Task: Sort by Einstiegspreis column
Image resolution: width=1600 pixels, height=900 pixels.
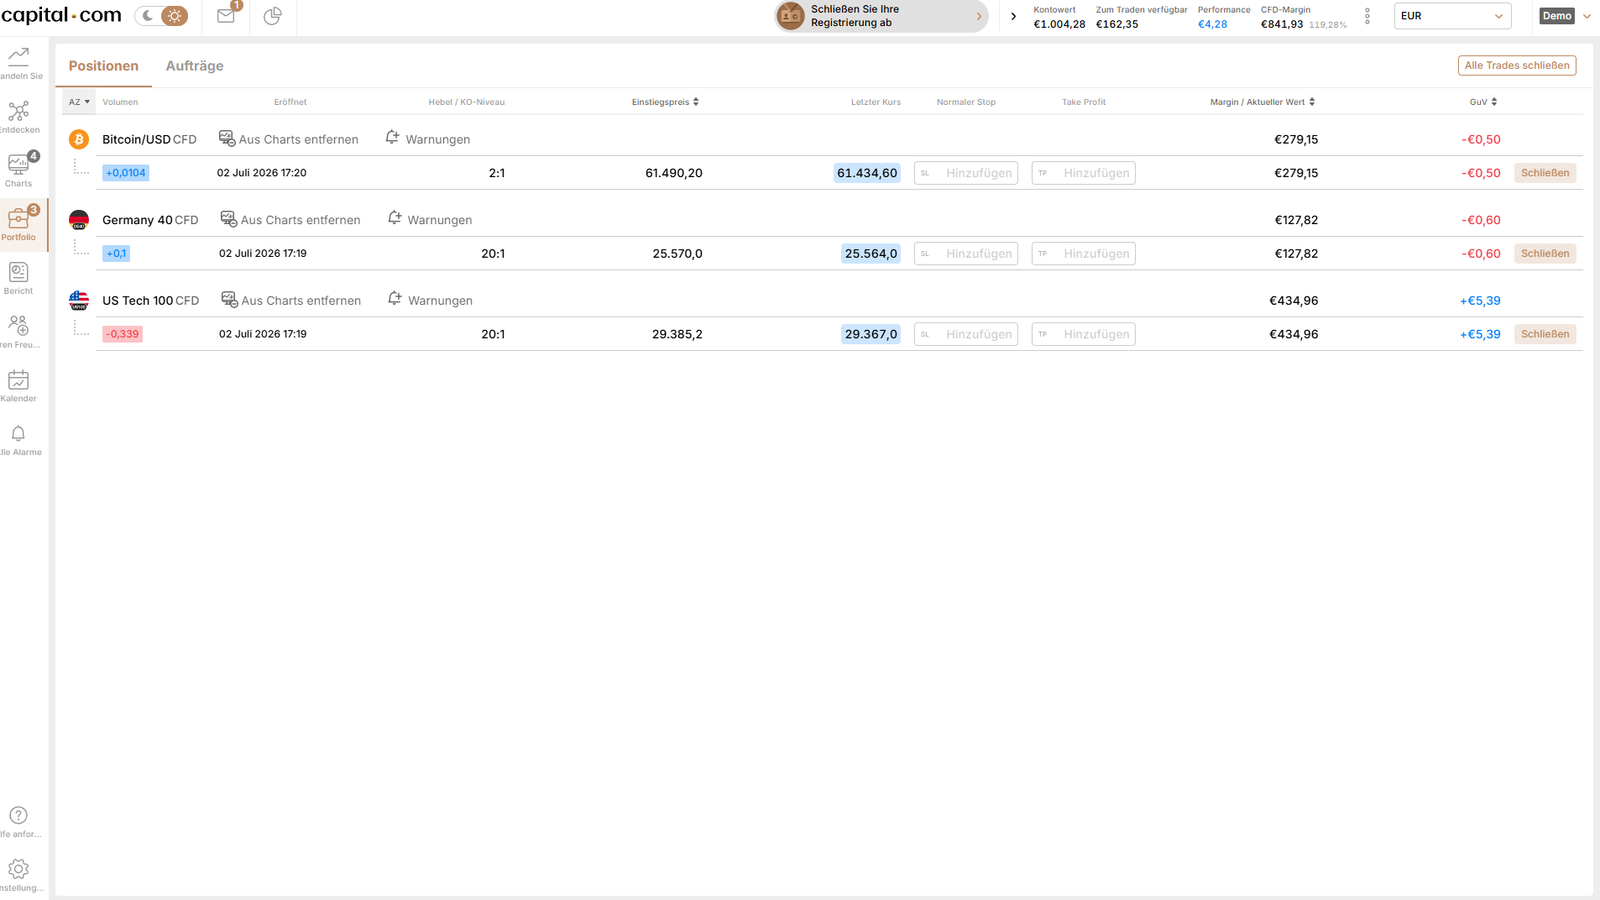Action: (665, 102)
